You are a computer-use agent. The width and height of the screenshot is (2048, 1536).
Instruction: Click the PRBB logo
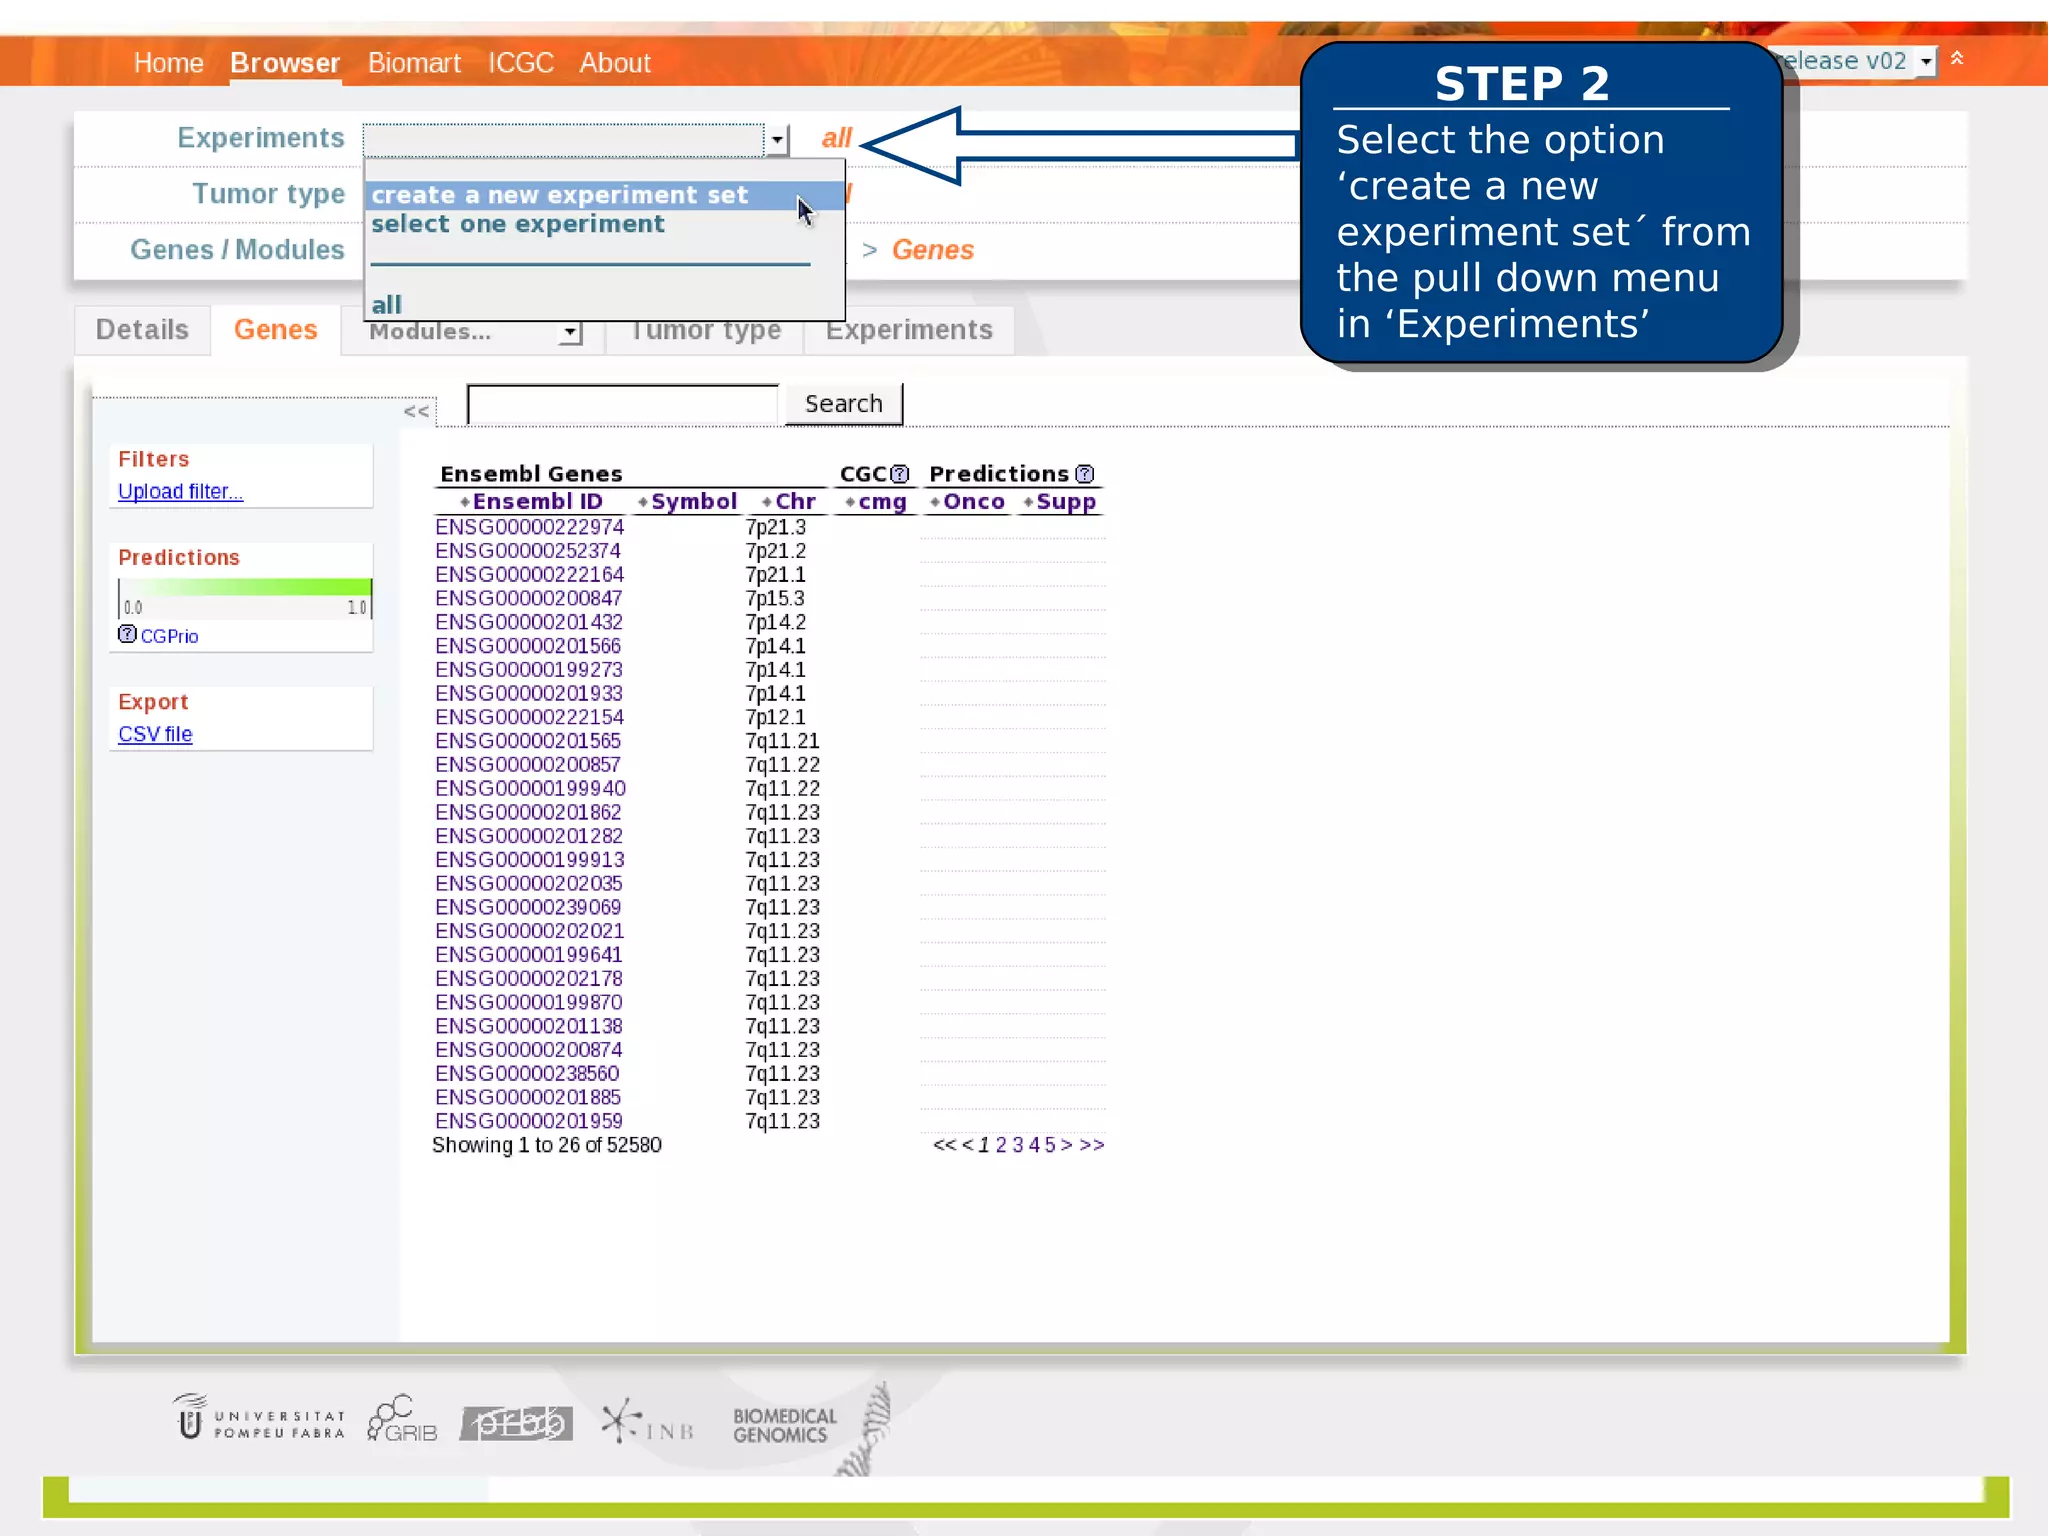(516, 1423)
